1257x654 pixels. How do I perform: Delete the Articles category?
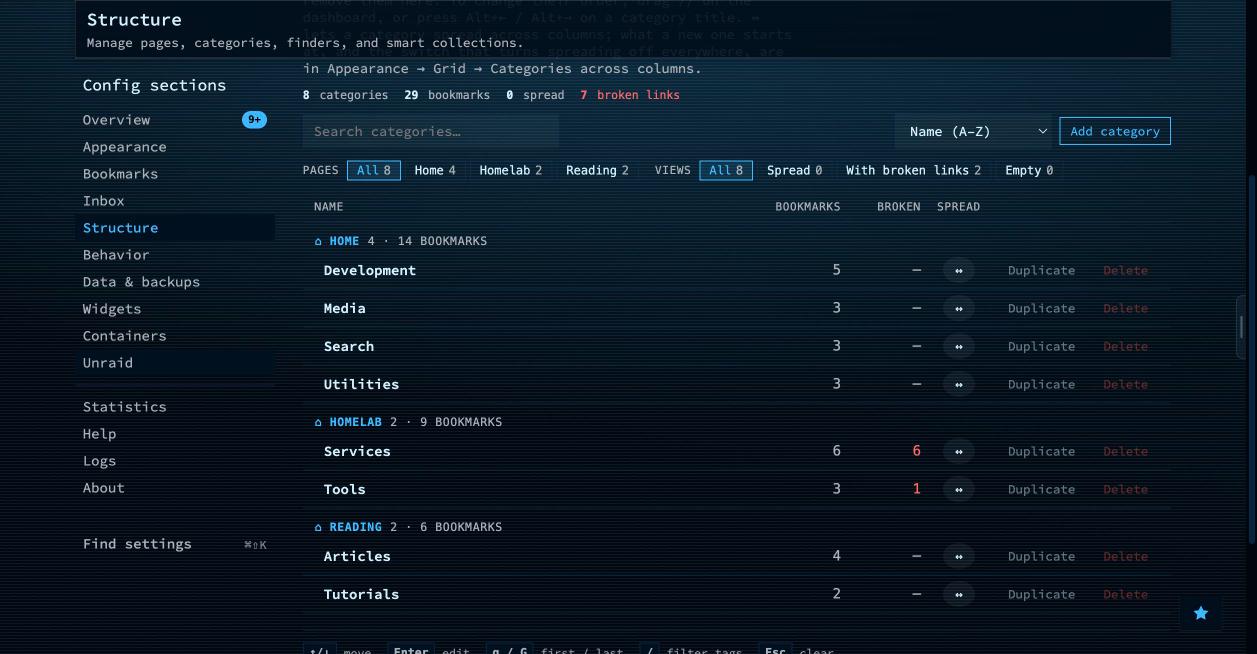(1125, 556)
